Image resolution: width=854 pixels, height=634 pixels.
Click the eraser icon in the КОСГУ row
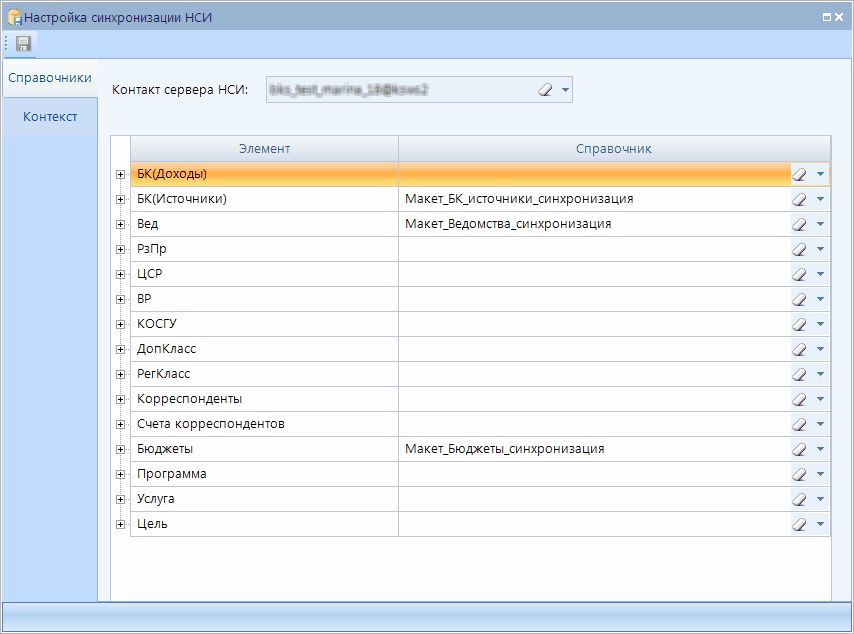coord(800,324)
